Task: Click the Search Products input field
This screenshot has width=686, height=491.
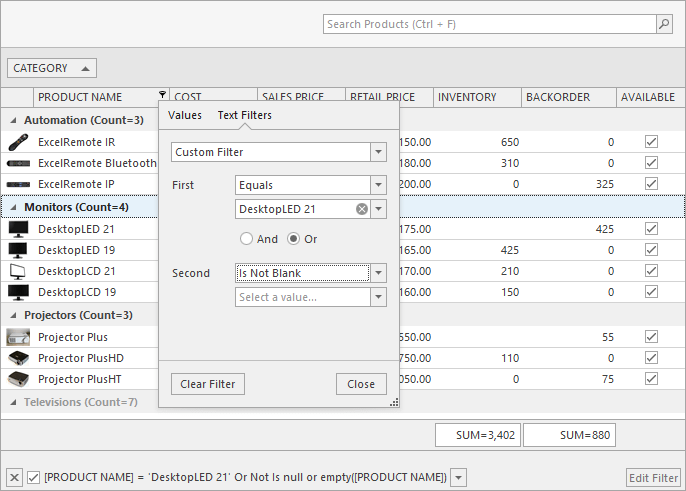Action: click(x=489, y=24)
